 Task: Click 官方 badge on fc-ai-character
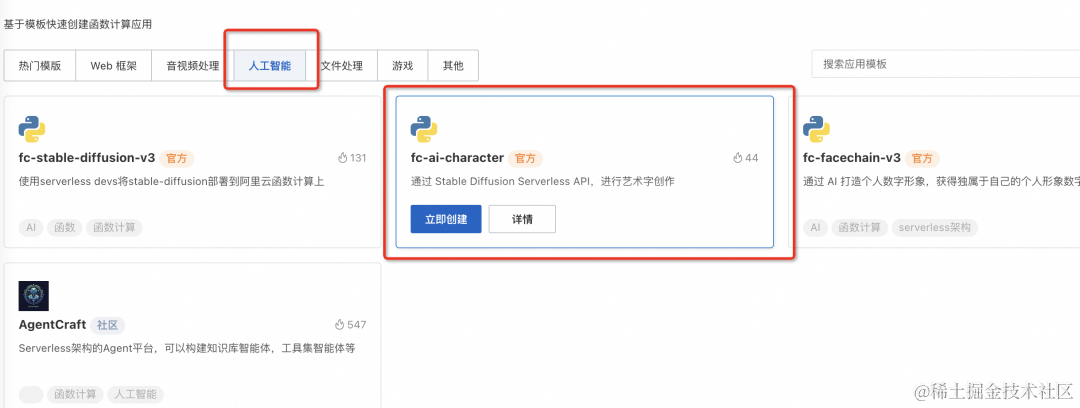526,159
